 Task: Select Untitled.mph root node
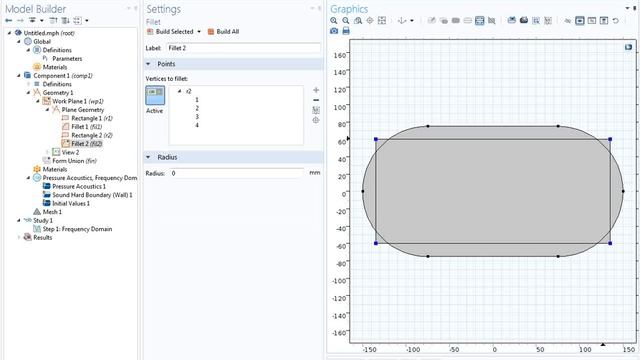coord(49,33)
